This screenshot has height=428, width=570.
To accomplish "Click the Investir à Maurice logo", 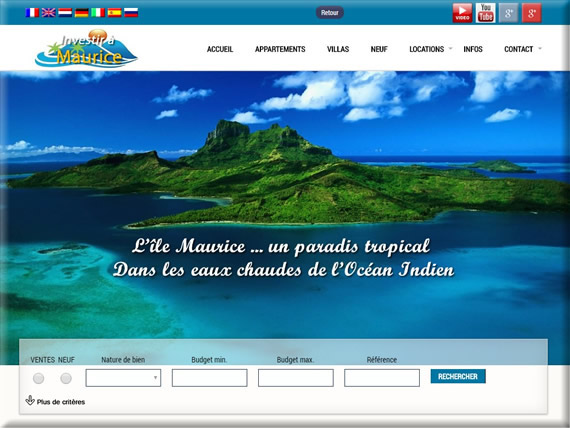I will click(x=86, y=48).
